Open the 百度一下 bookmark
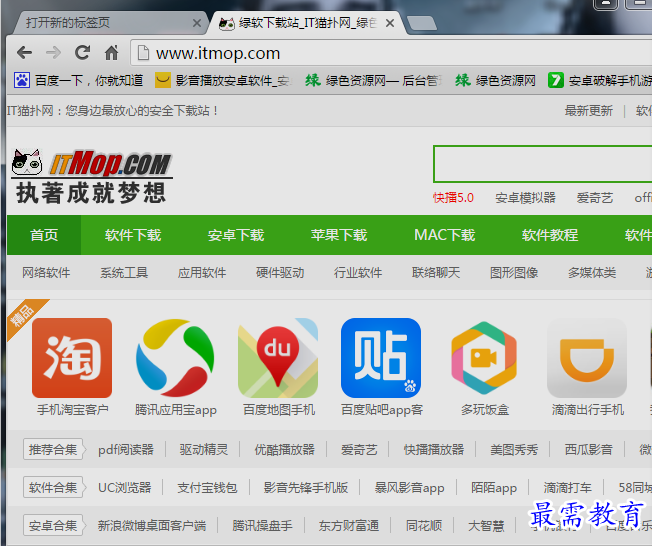The height and width of the screenshot is (546, 652). click(x=79, y=80)
